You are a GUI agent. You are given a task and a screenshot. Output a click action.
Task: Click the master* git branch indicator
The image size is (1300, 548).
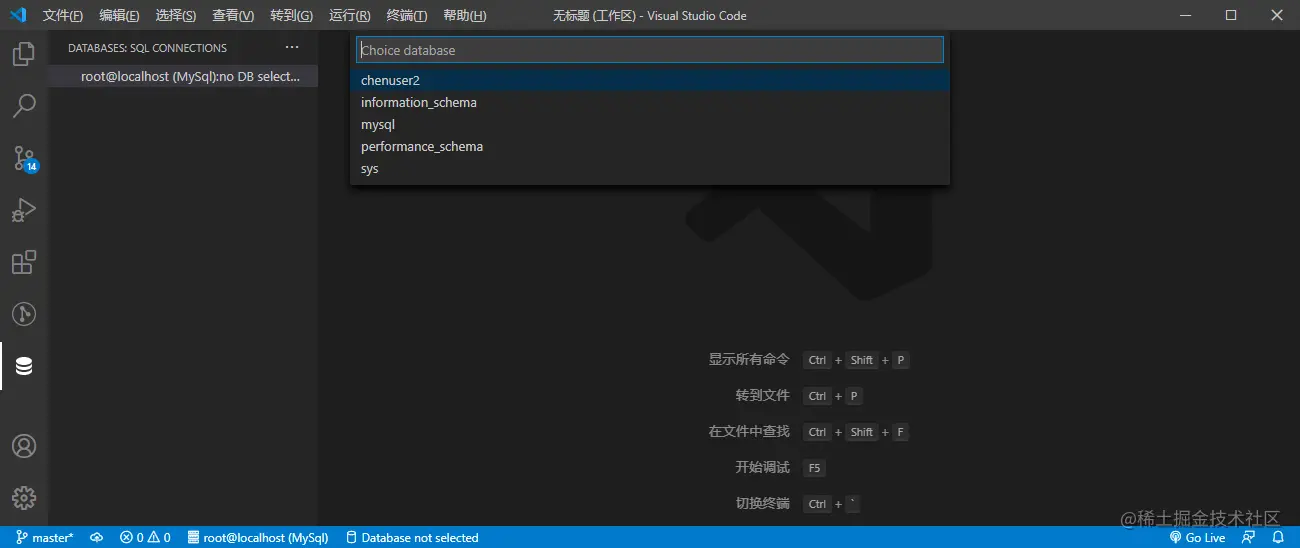pos(45,538)
